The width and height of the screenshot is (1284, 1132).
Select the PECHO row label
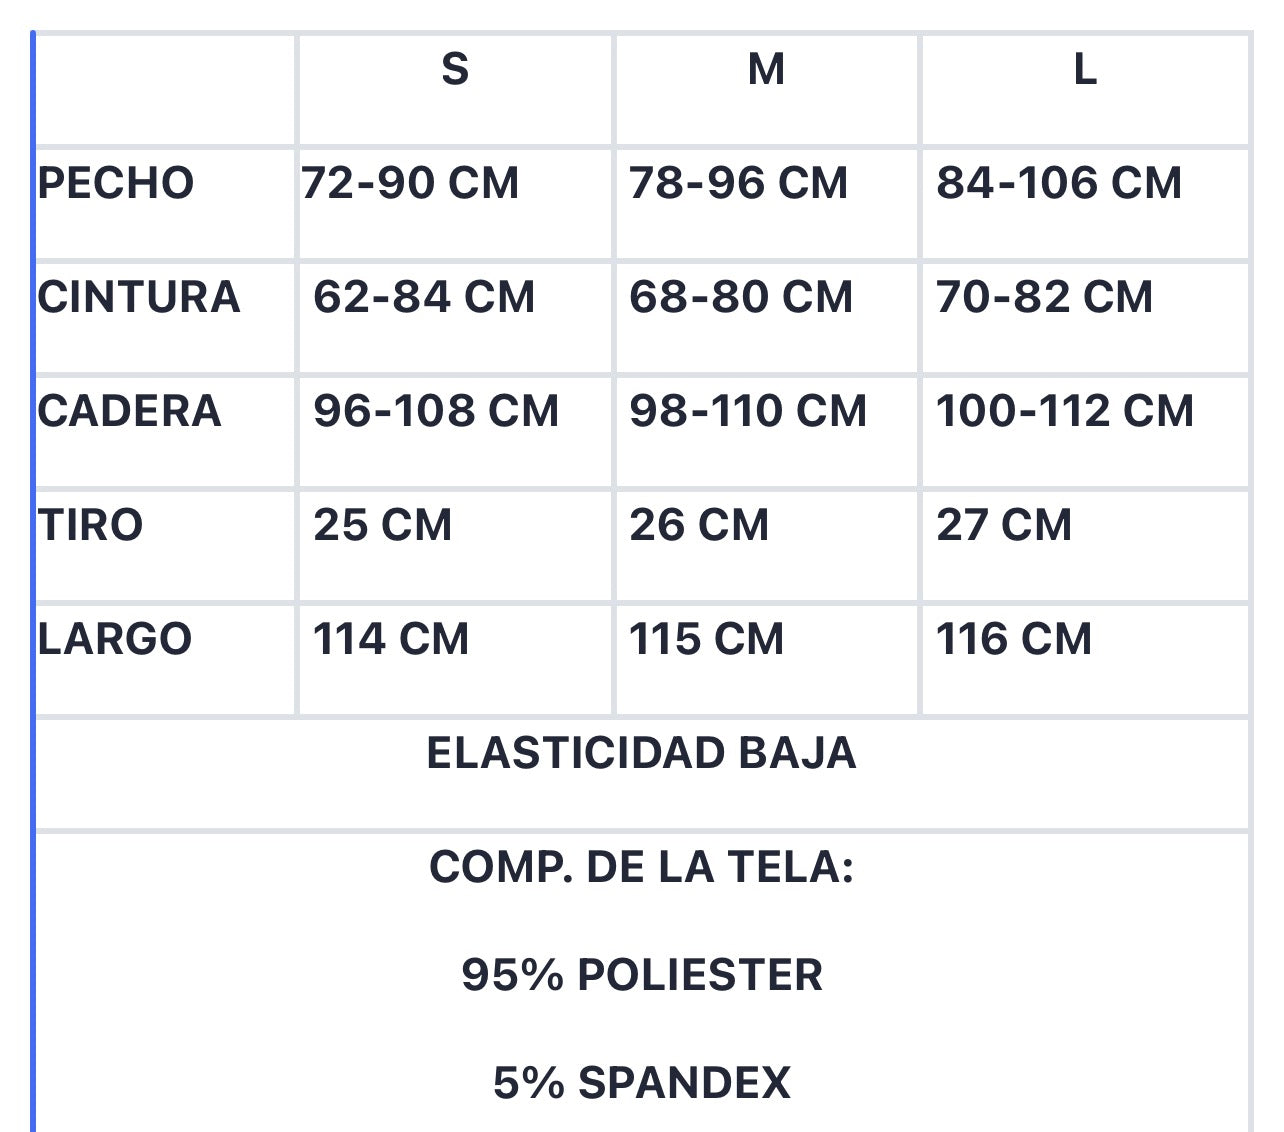point(116,183)
